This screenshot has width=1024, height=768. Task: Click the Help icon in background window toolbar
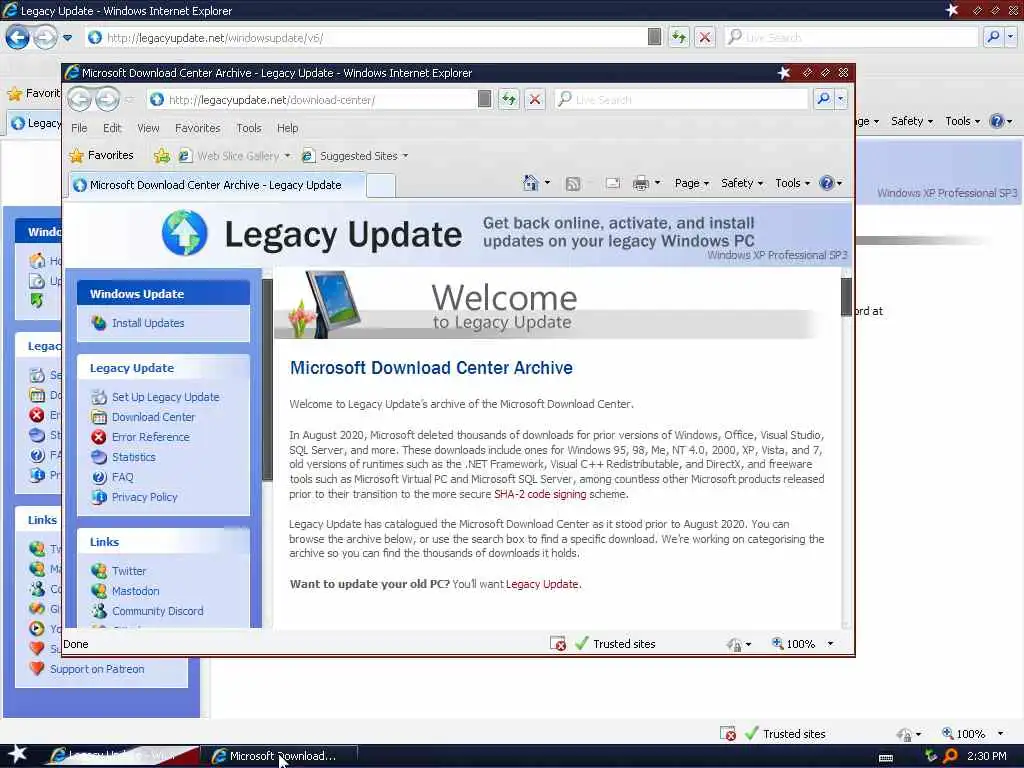pyautogui.click(x=997, y=121)
